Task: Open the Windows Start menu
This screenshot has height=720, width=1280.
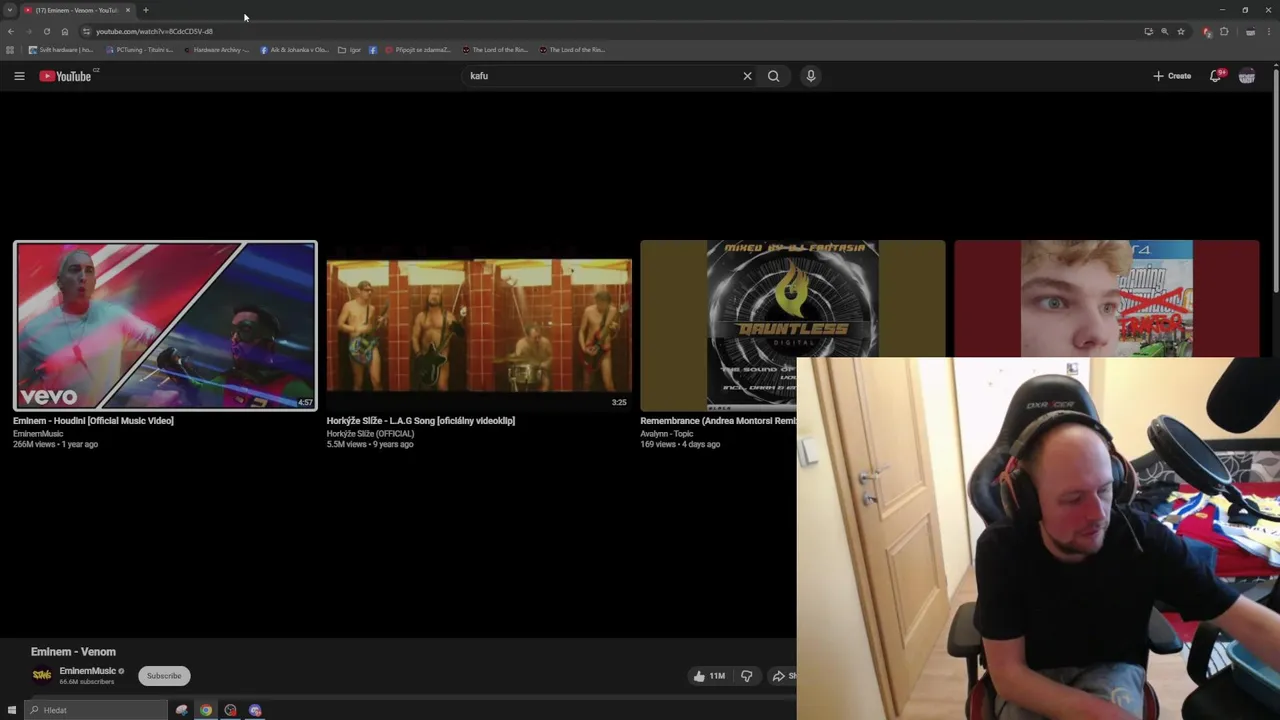Action: click(x=12, y=710)
